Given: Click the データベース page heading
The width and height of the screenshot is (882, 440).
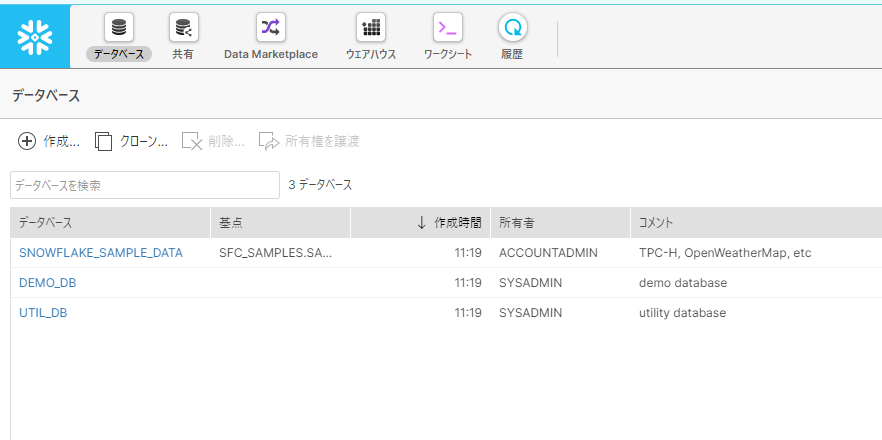Looking at the screenshot, I should pyautogui.click(x=46, y=96).
